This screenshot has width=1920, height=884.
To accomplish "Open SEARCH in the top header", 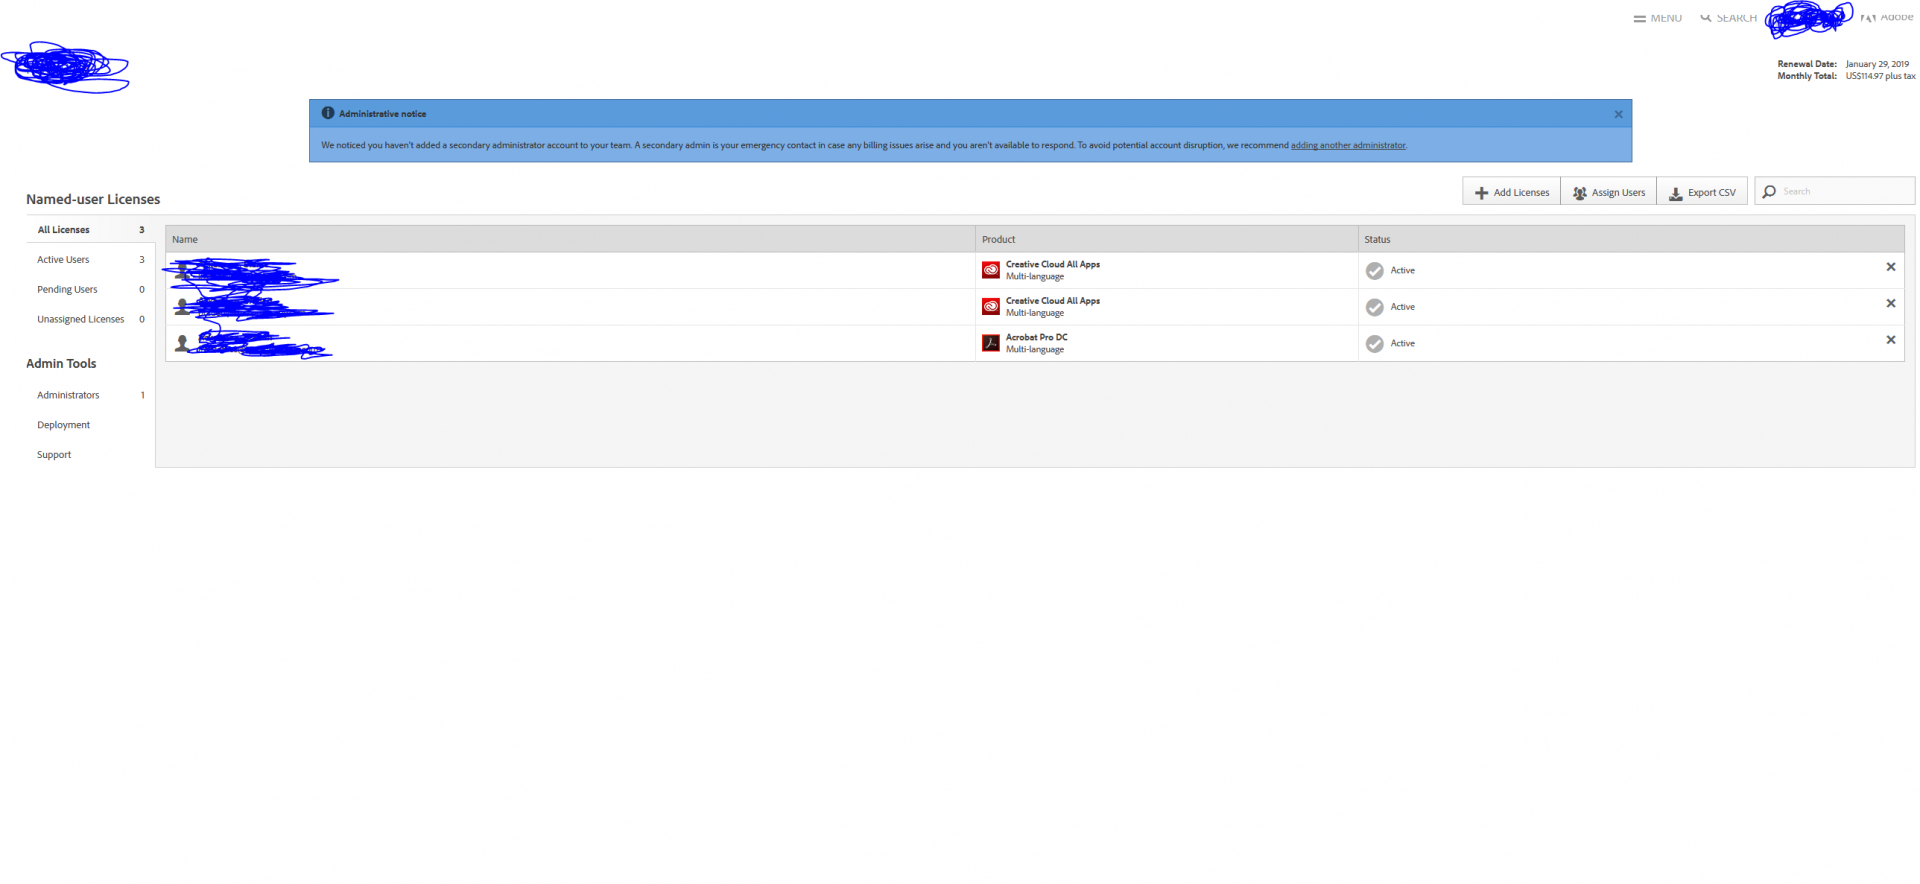I will (1728, 18).
